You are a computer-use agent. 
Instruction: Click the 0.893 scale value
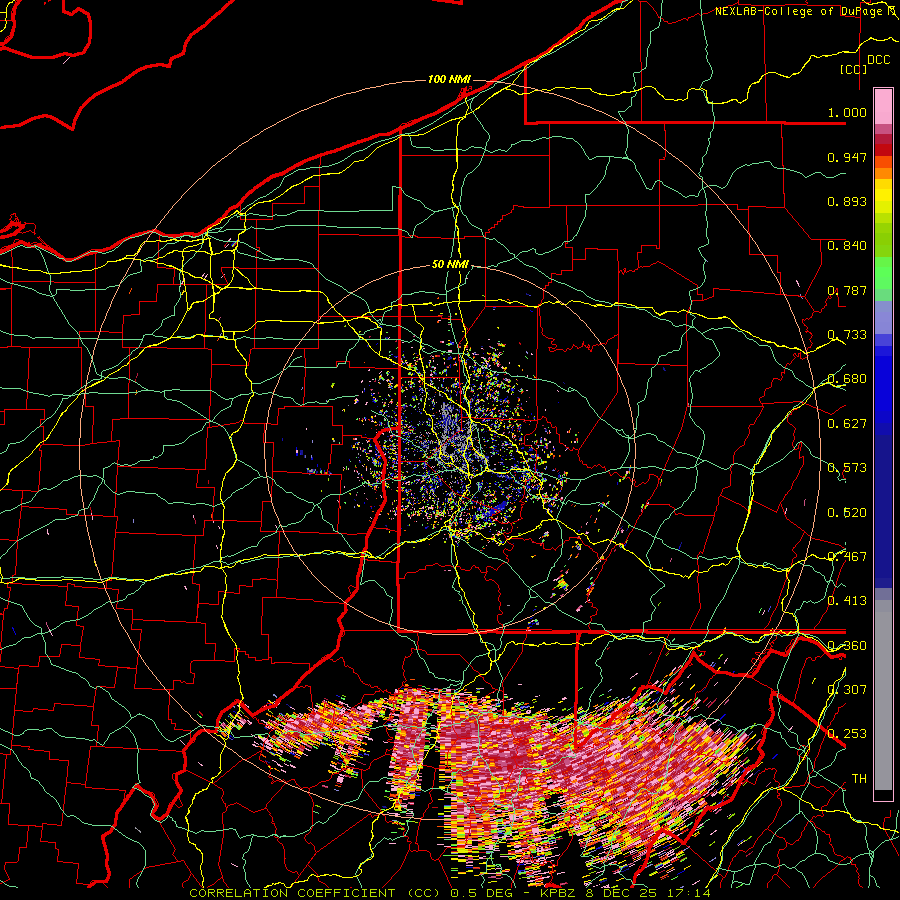tap(847, 201)
